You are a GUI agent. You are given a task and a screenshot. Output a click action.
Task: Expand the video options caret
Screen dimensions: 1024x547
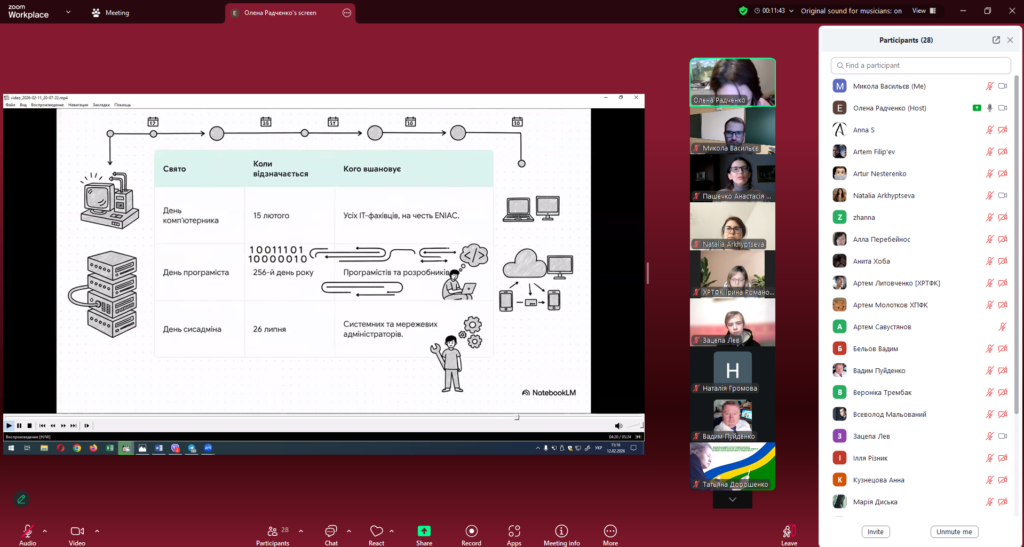tap(97, 530)
